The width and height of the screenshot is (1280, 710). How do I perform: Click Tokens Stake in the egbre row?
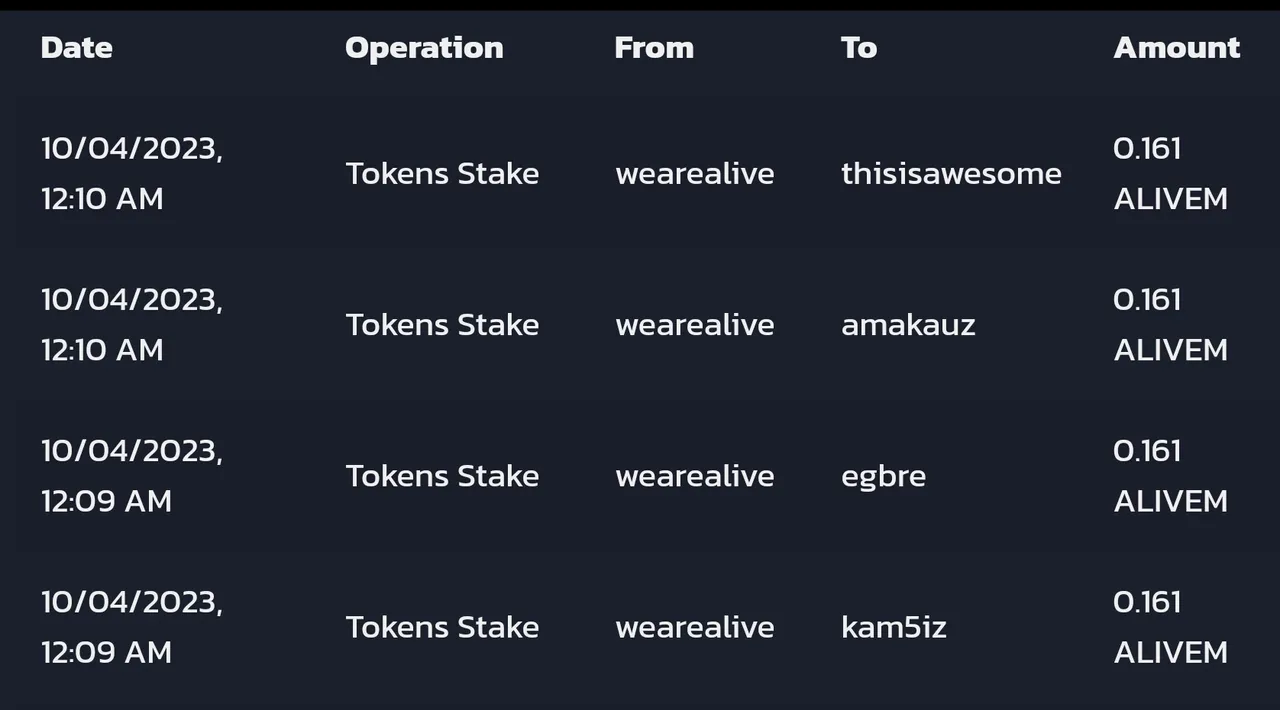point(442,476)
